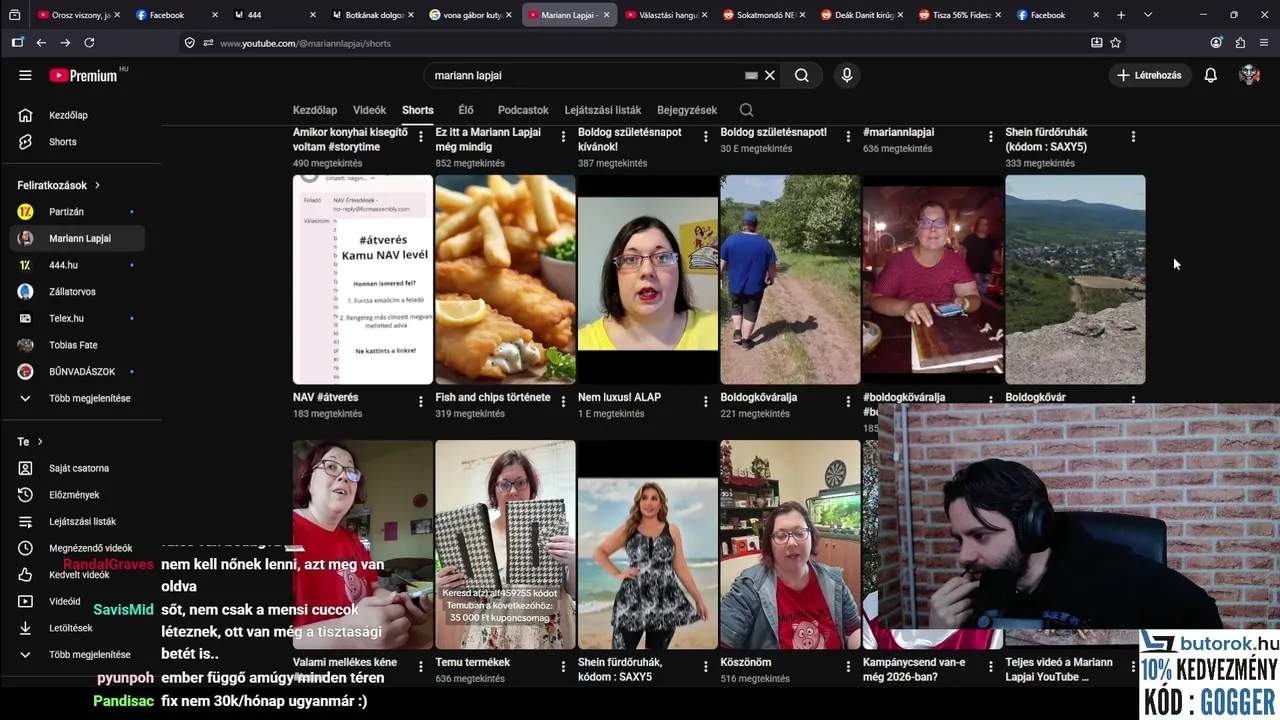This screenshot has width=1280, height=720.
Task: Open options menu for Temu termékek
Action: click(563, 666)
